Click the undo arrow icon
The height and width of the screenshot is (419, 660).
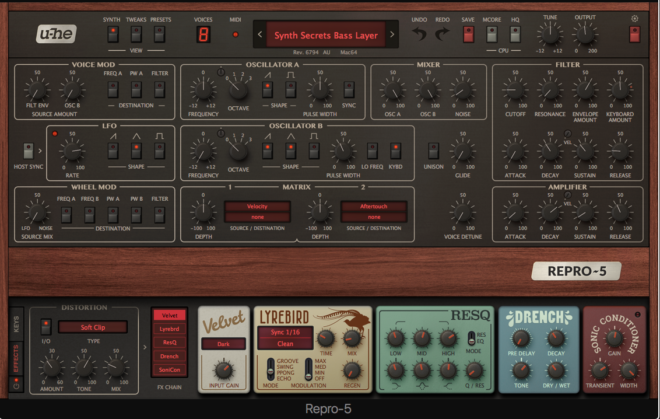click(419, 34)
